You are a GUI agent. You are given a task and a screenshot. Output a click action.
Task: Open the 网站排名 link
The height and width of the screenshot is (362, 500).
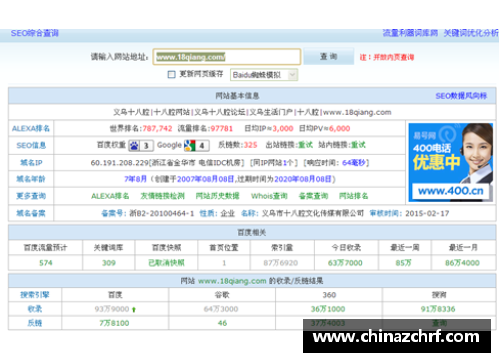coord(353,196)
